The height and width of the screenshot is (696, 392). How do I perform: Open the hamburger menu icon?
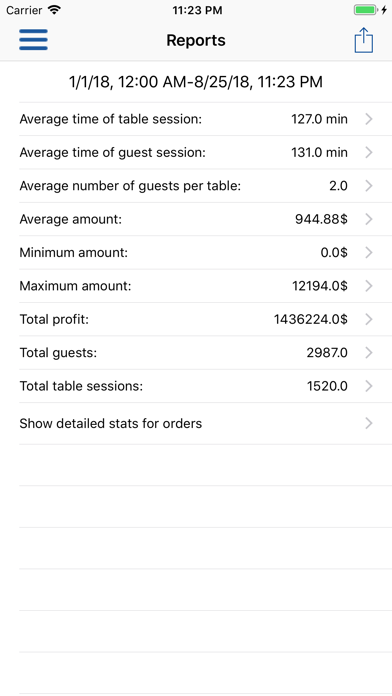[x=33, y=40]
